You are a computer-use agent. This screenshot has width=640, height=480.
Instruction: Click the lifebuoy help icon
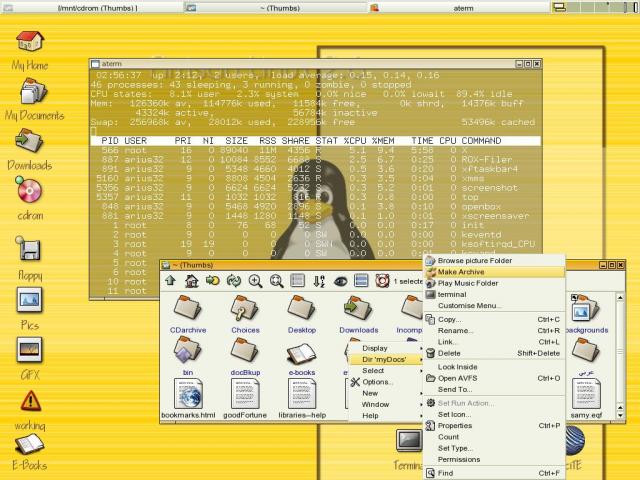coord(383,281)
